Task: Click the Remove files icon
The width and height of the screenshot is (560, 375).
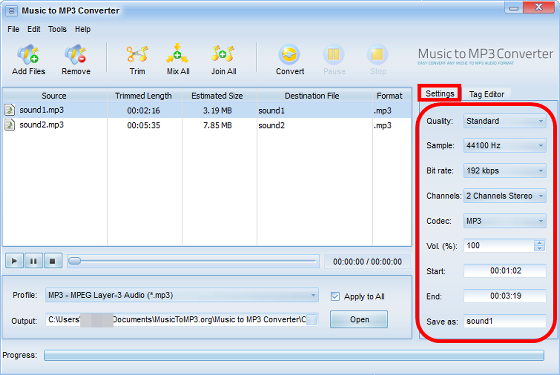Action: click(x=76, y=55)
